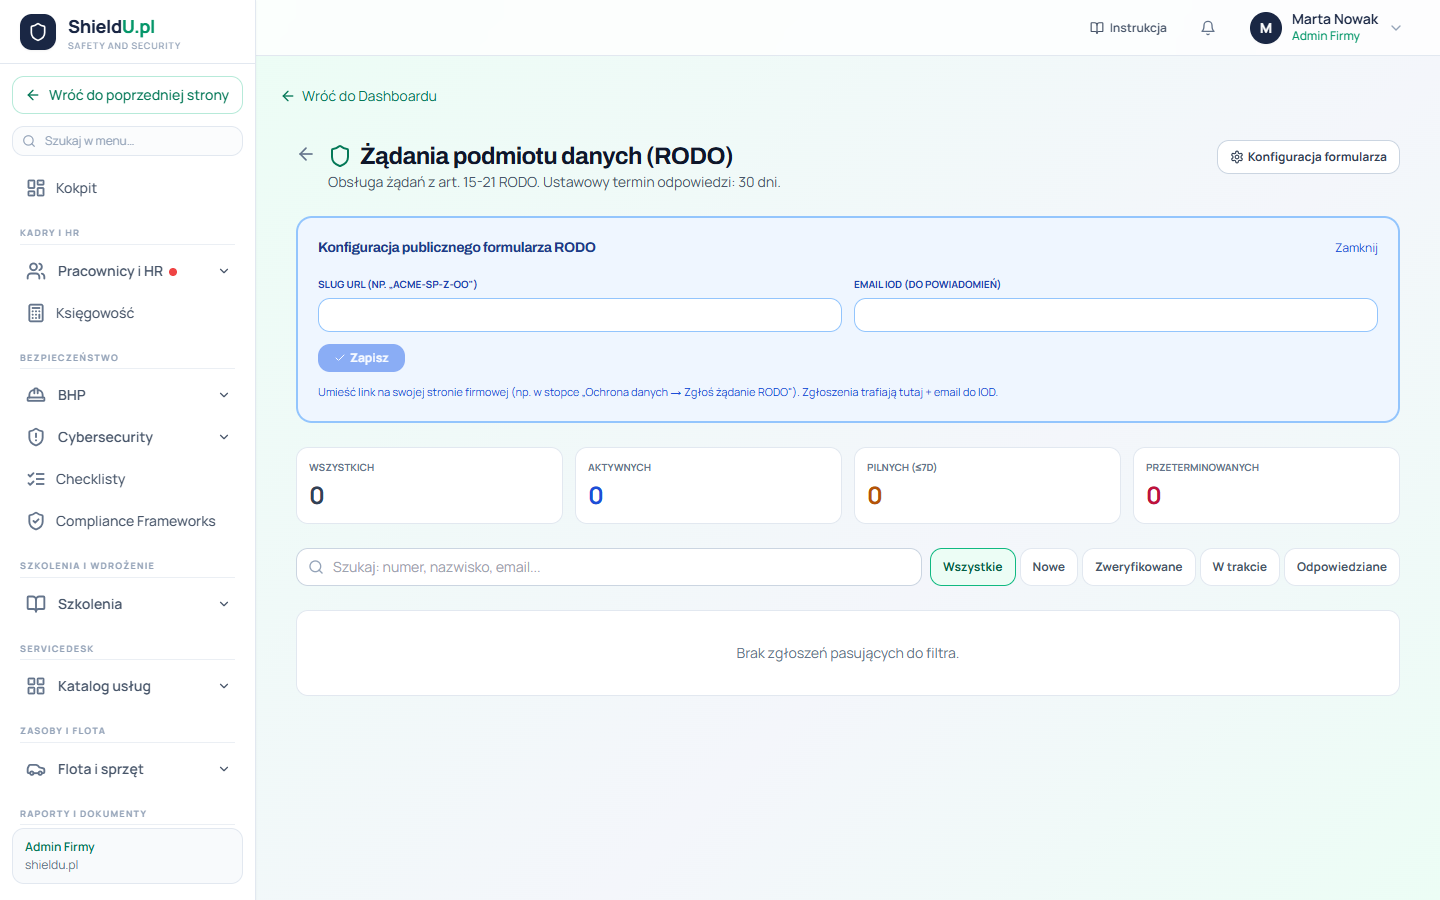Open Compliance Frameworks from the sidebar
Image resolution: width=1440 pixels, height=900 pixels.
click(x=127, y=521)
